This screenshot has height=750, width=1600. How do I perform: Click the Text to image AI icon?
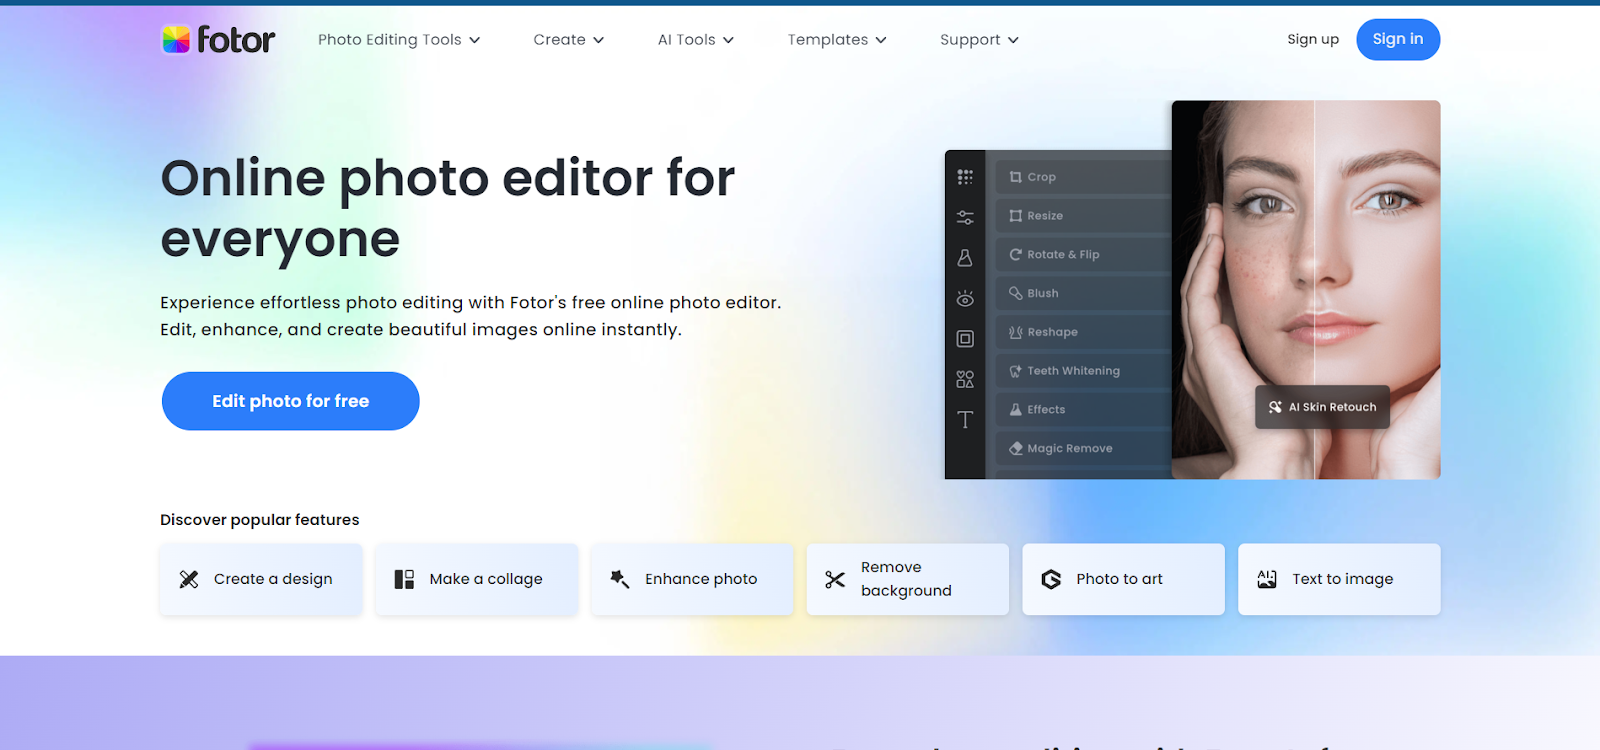pos(1267,579)
